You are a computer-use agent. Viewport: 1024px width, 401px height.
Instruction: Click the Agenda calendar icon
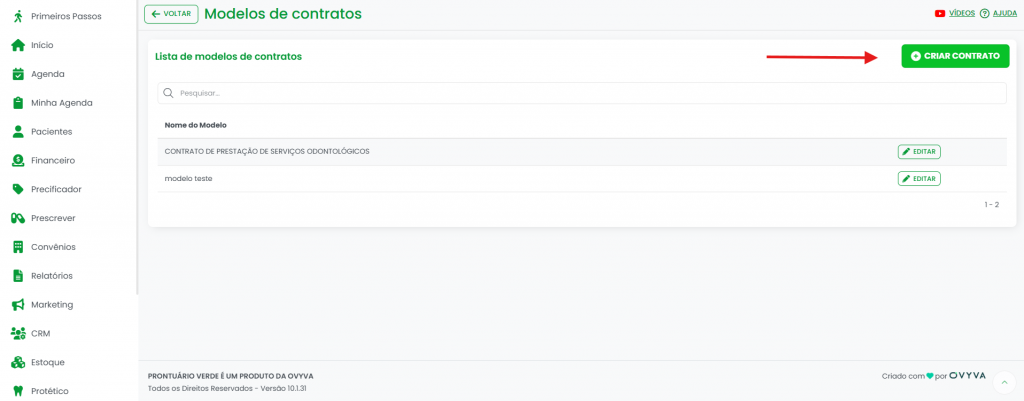click(x=17, y=74)
